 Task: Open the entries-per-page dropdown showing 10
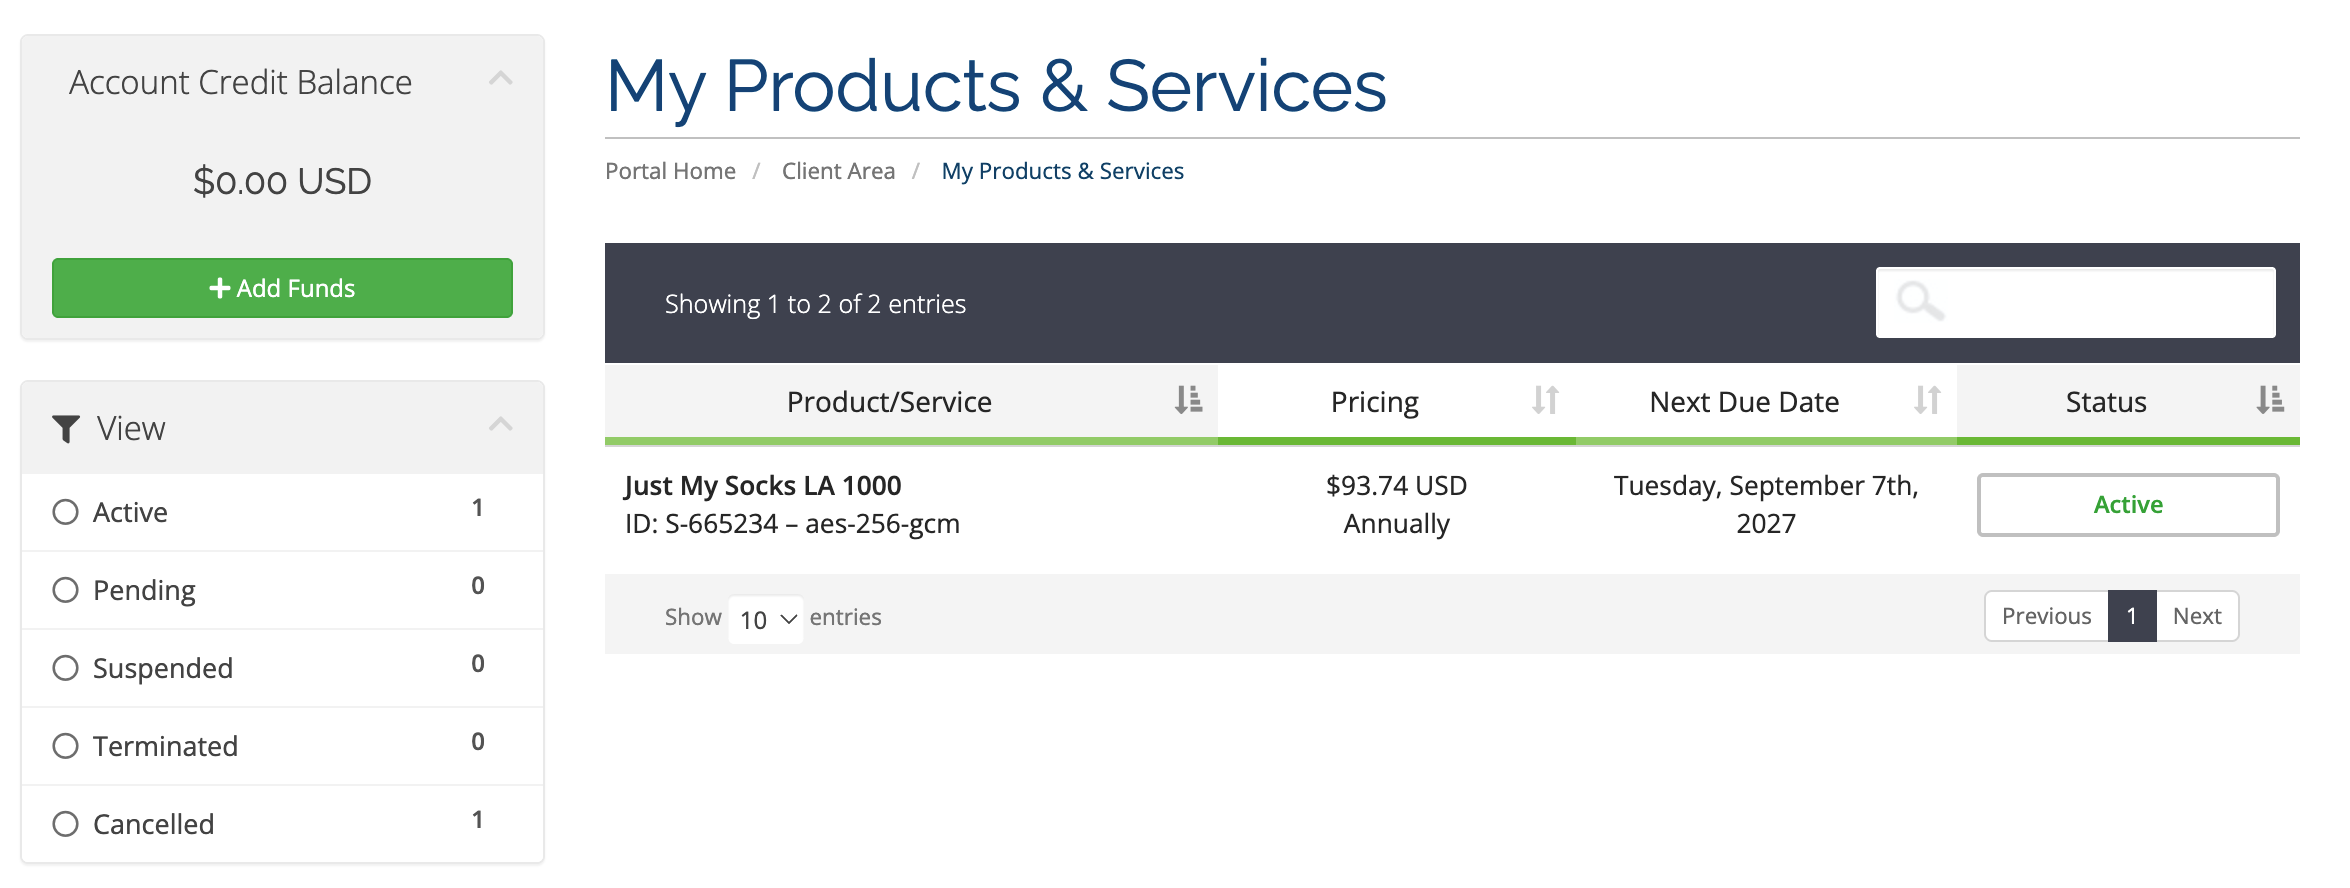[x=766, y=619]
